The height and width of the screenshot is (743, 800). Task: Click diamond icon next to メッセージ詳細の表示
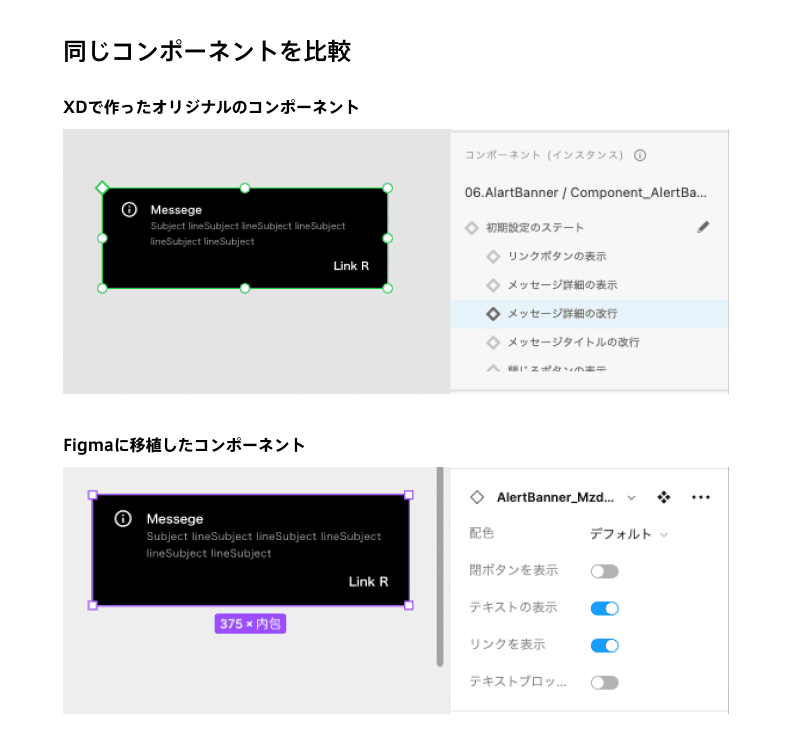pos(493,285)
